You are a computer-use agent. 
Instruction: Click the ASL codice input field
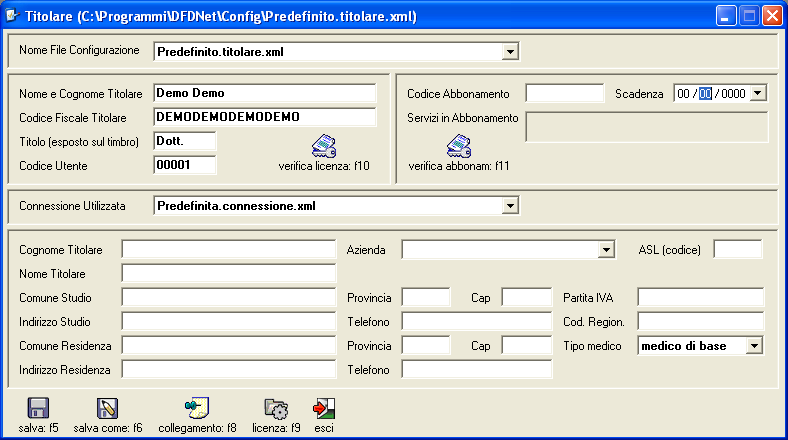[737, 250]
